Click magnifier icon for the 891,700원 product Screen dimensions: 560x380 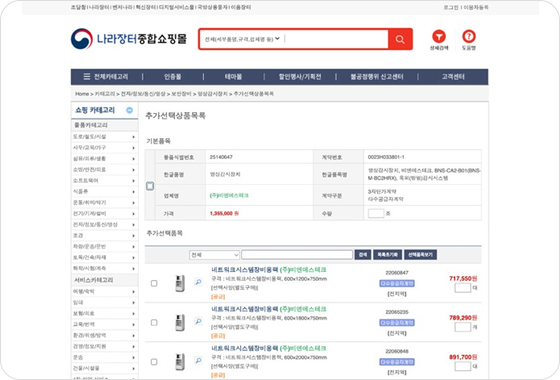(x=198, y=360)
